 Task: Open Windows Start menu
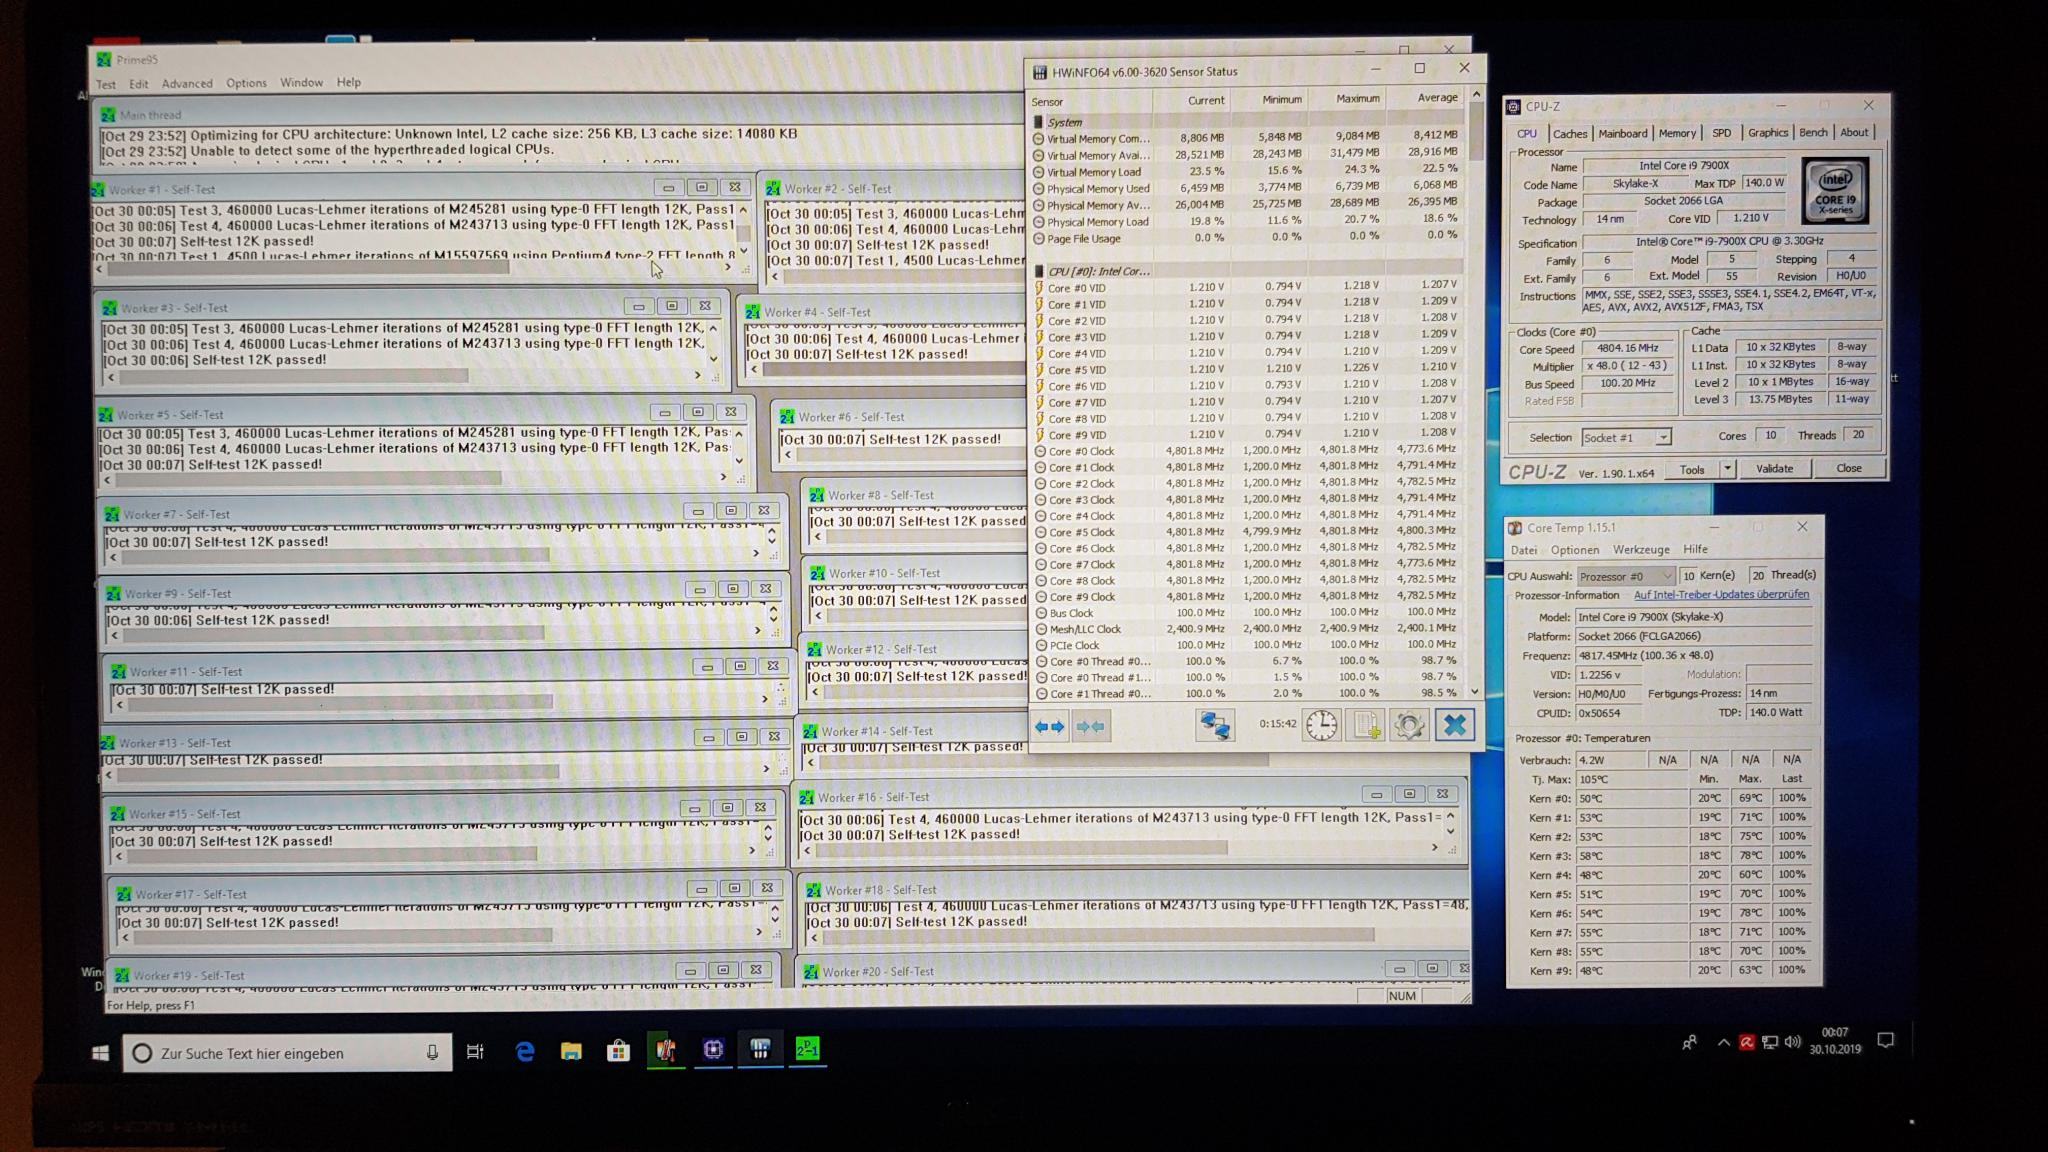pyautogui.click(x=100, y=1053)
